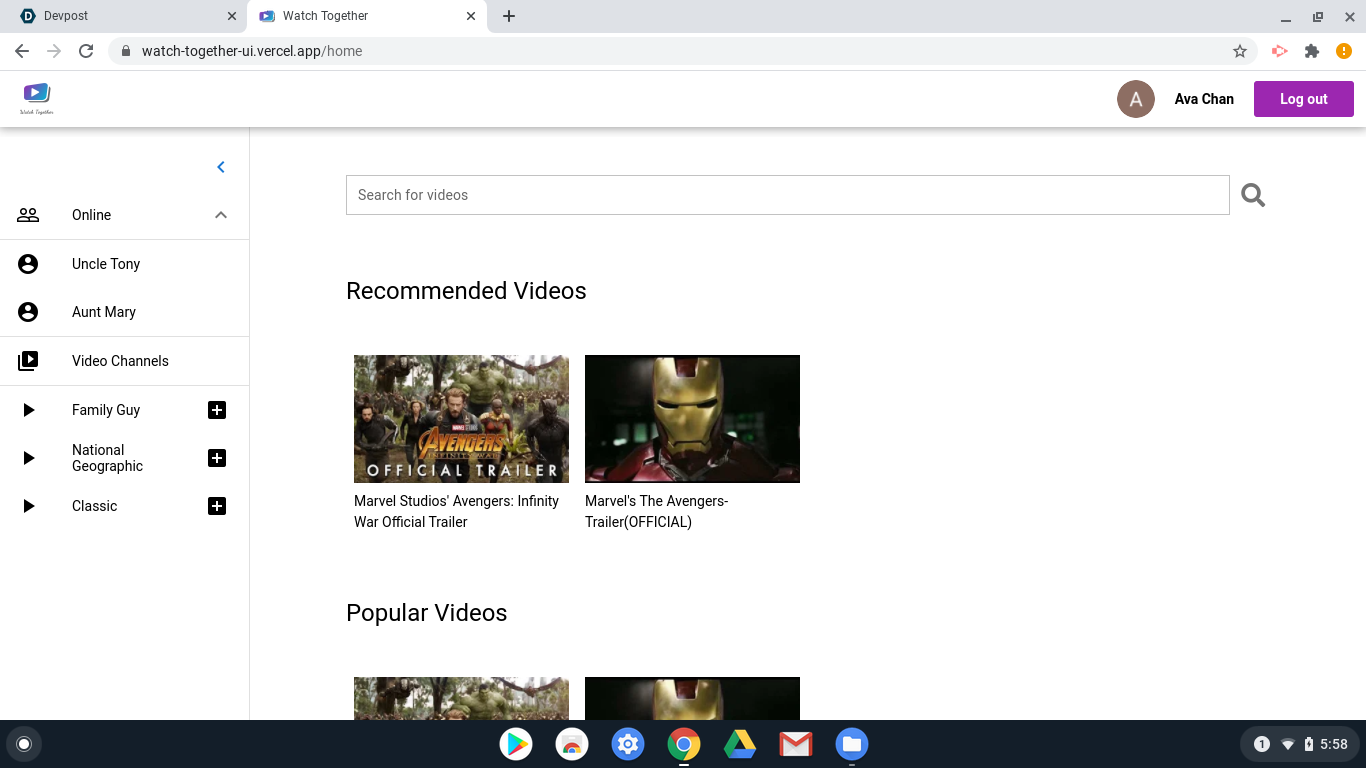Click the play icon beside Classic

pos(29,506)
